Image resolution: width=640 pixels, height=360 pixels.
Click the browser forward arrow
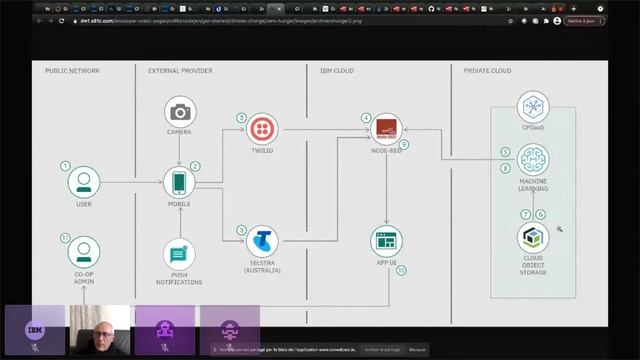[50, 21]
